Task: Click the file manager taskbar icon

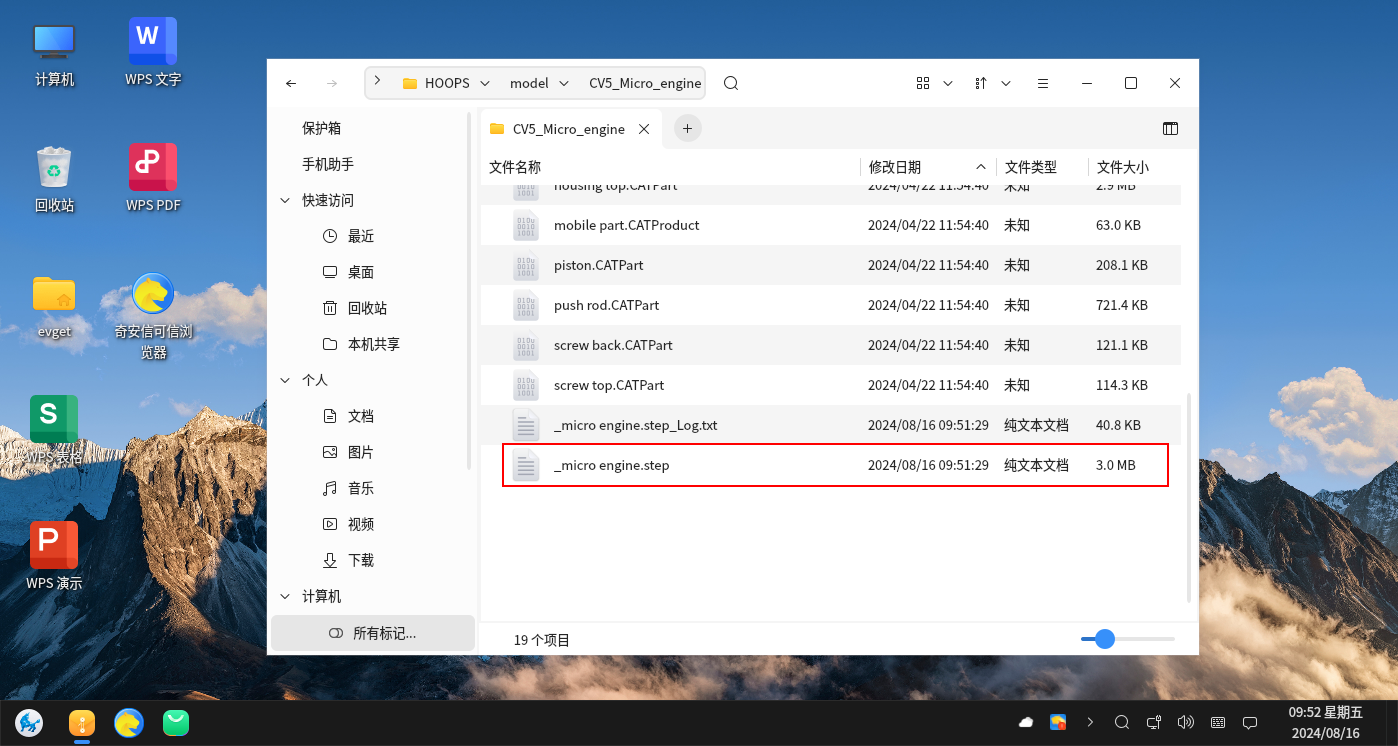Action: [82, 722]
